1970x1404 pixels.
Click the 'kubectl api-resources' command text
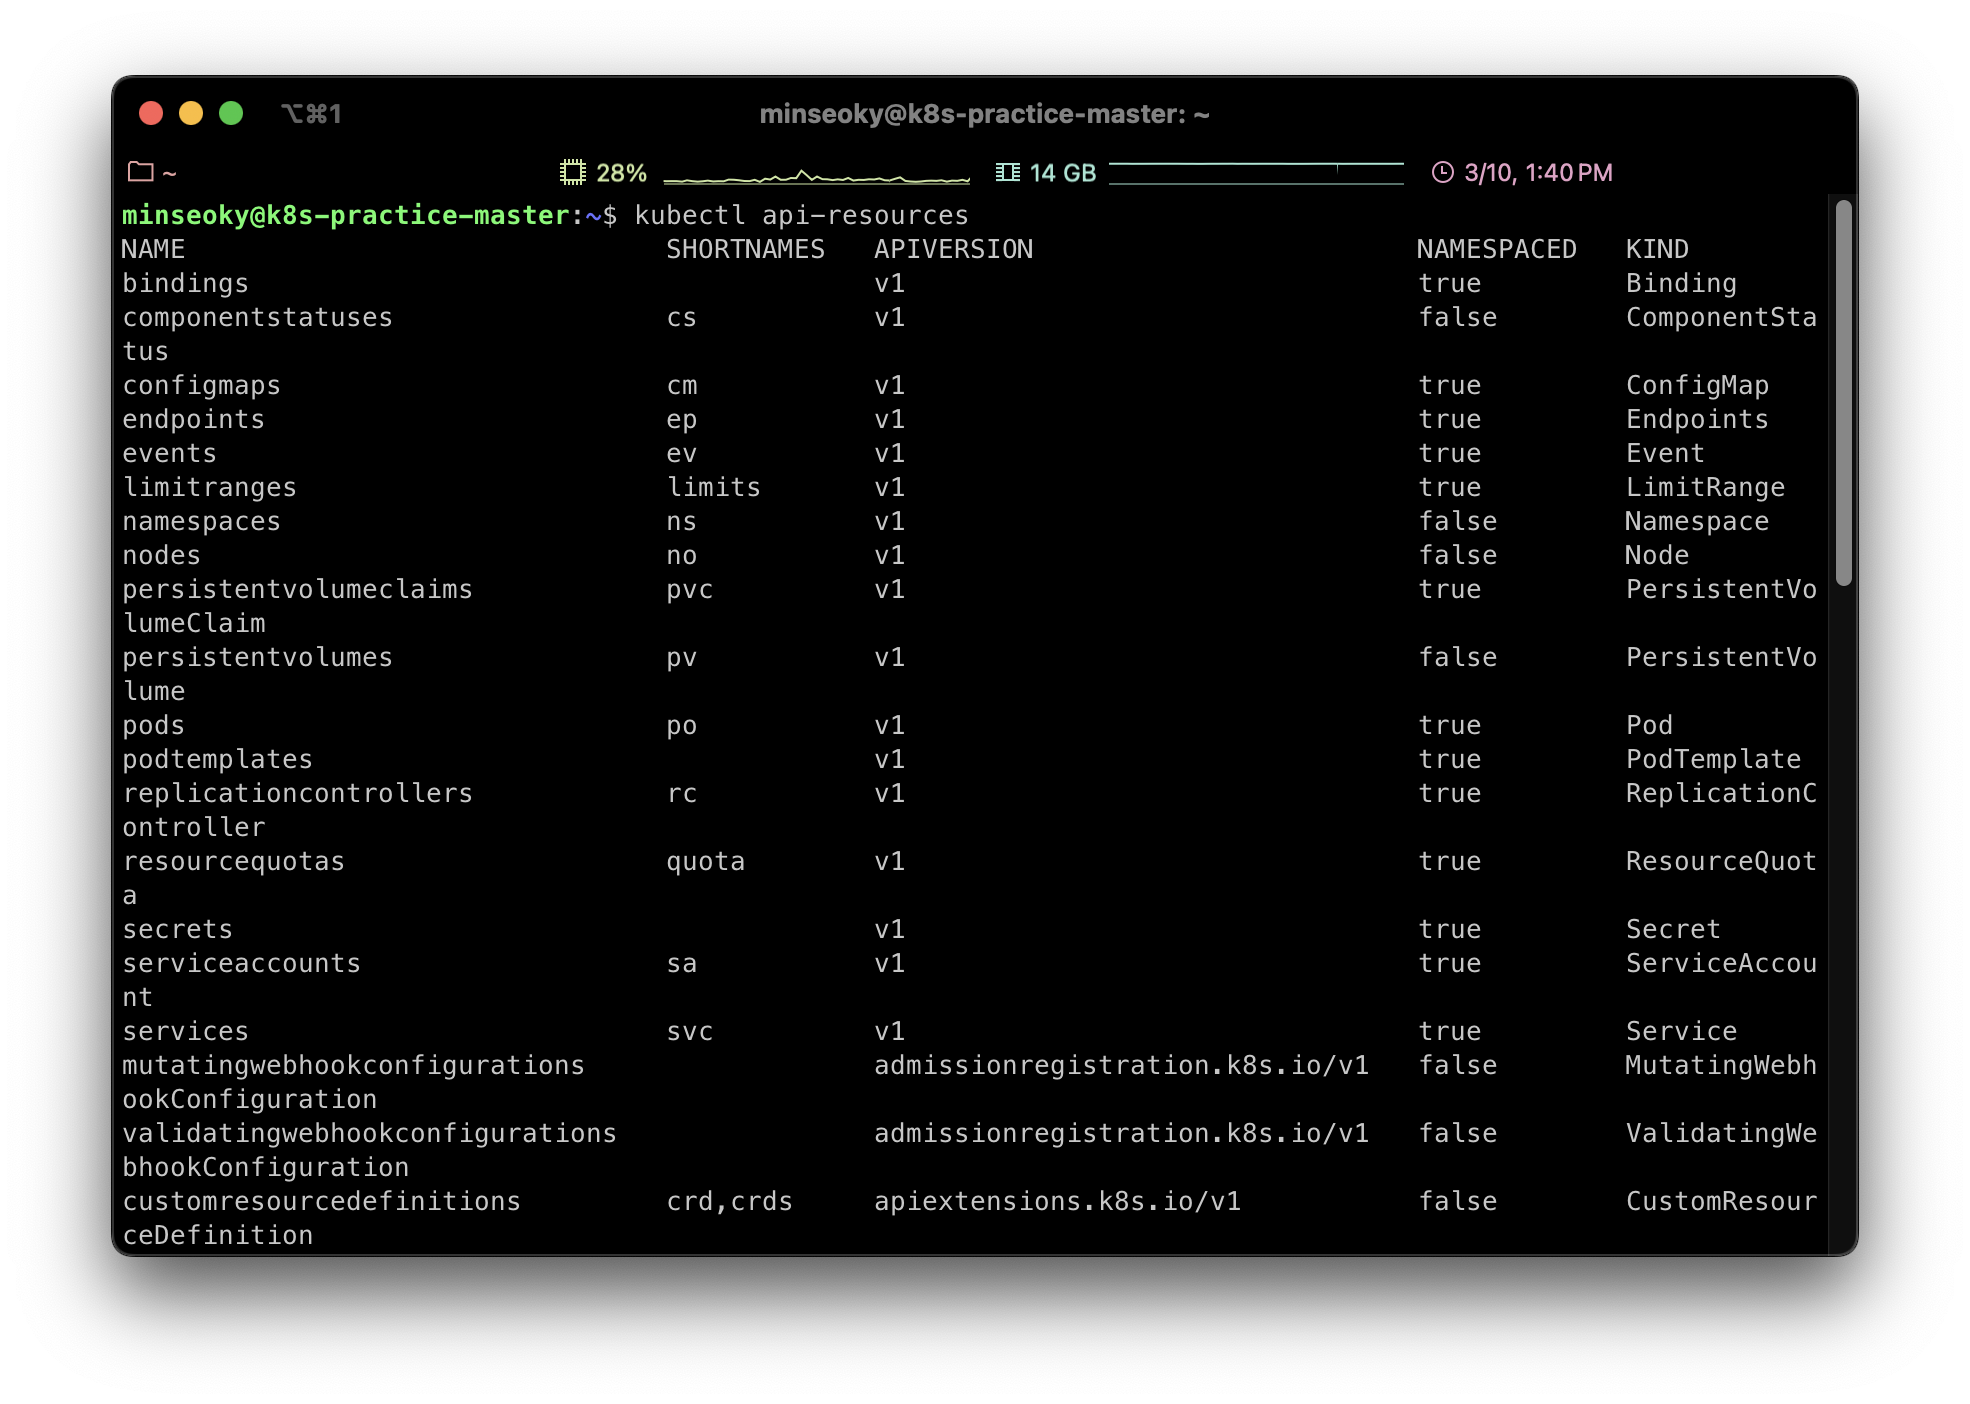tap(801, 215)
